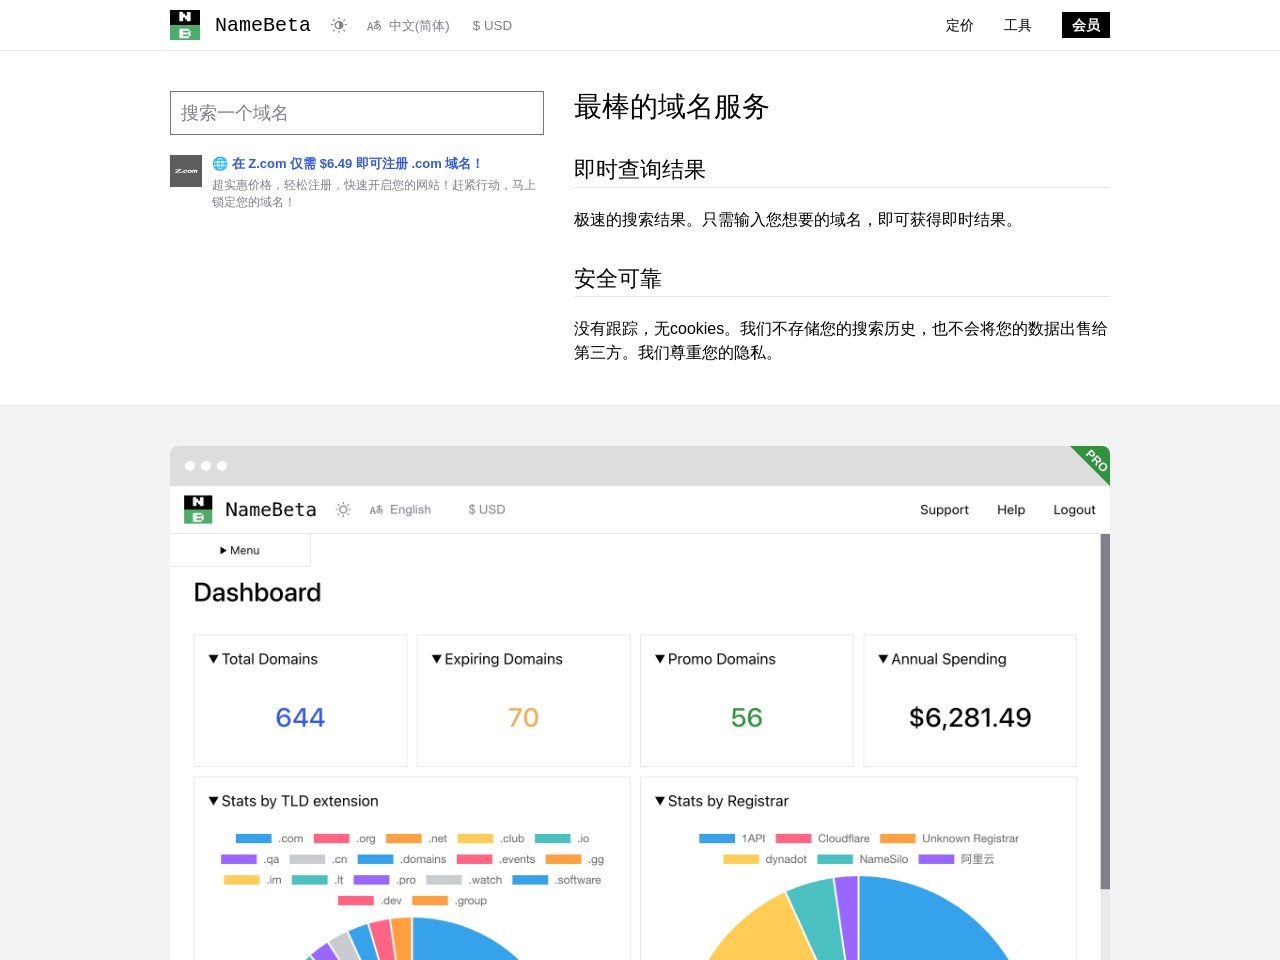
Task: Click the 会员 member button
Action: (1086, 25)
